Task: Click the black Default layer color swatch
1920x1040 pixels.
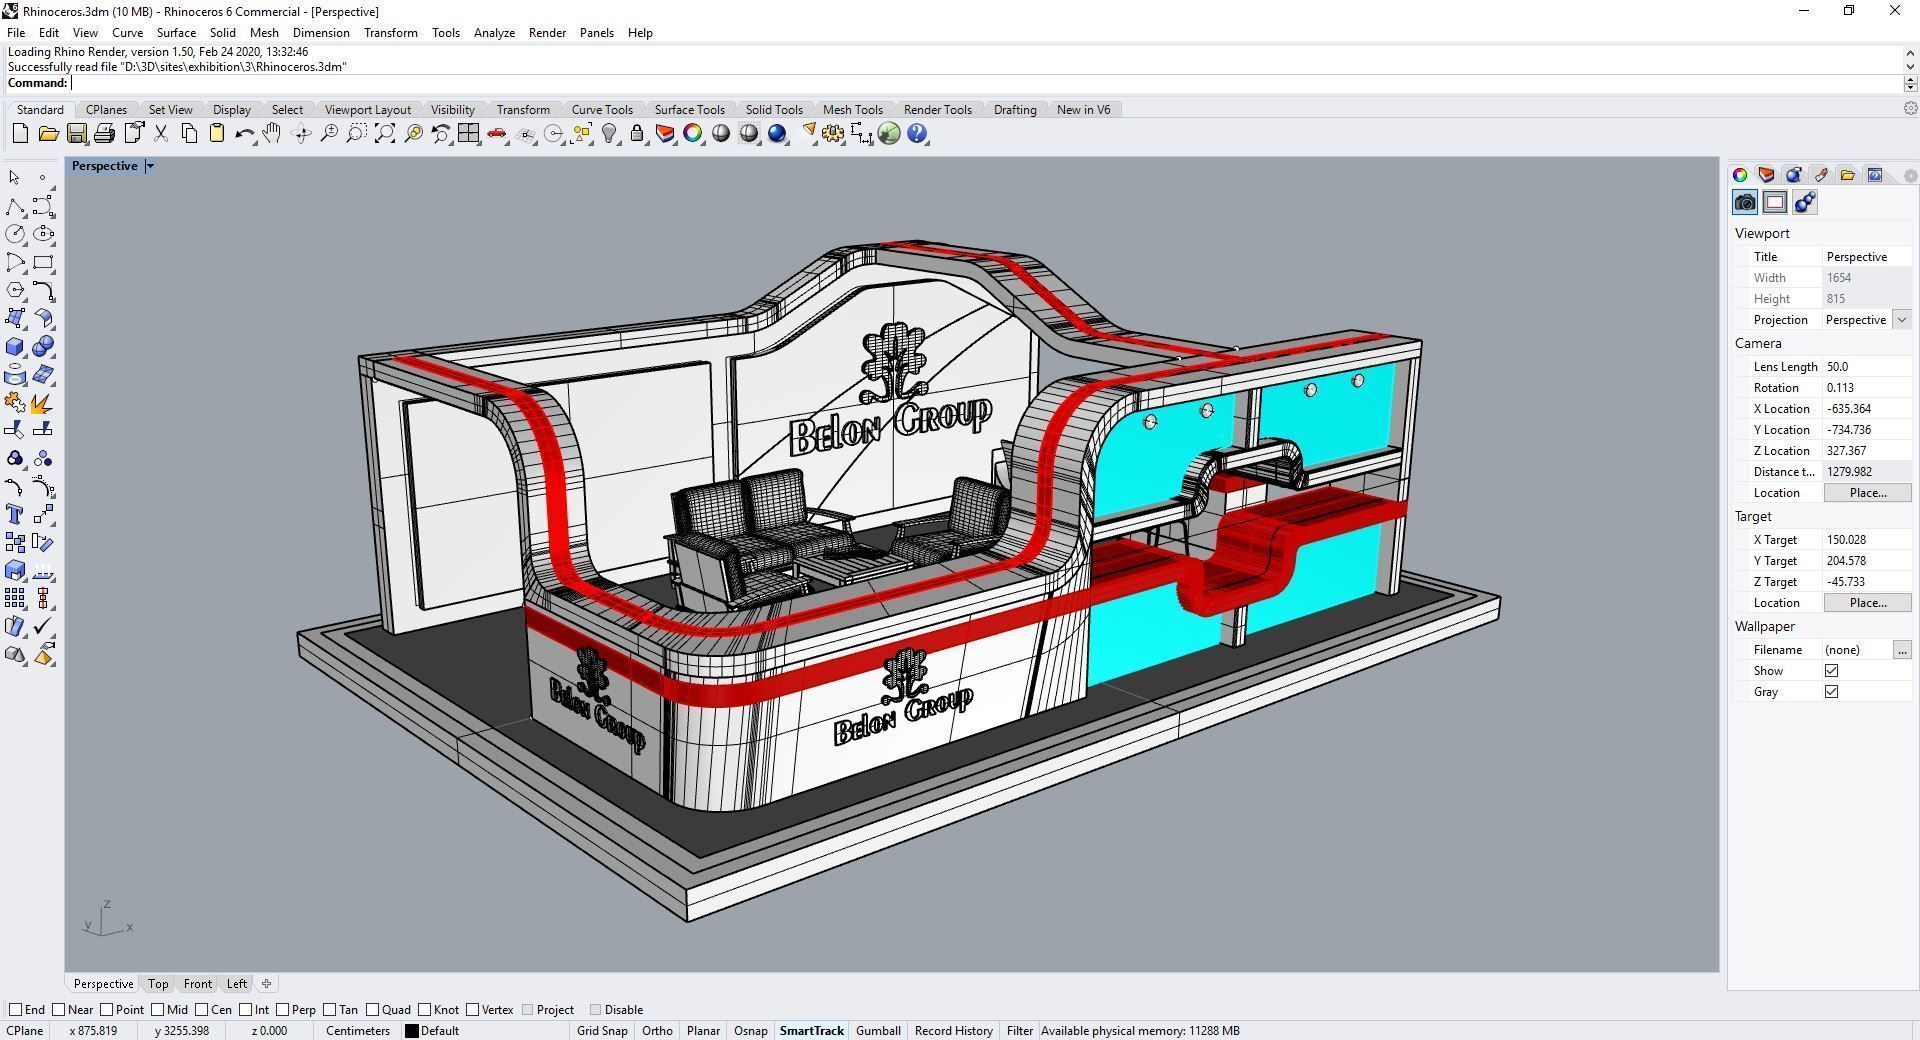Action: tap(411, 1031)
